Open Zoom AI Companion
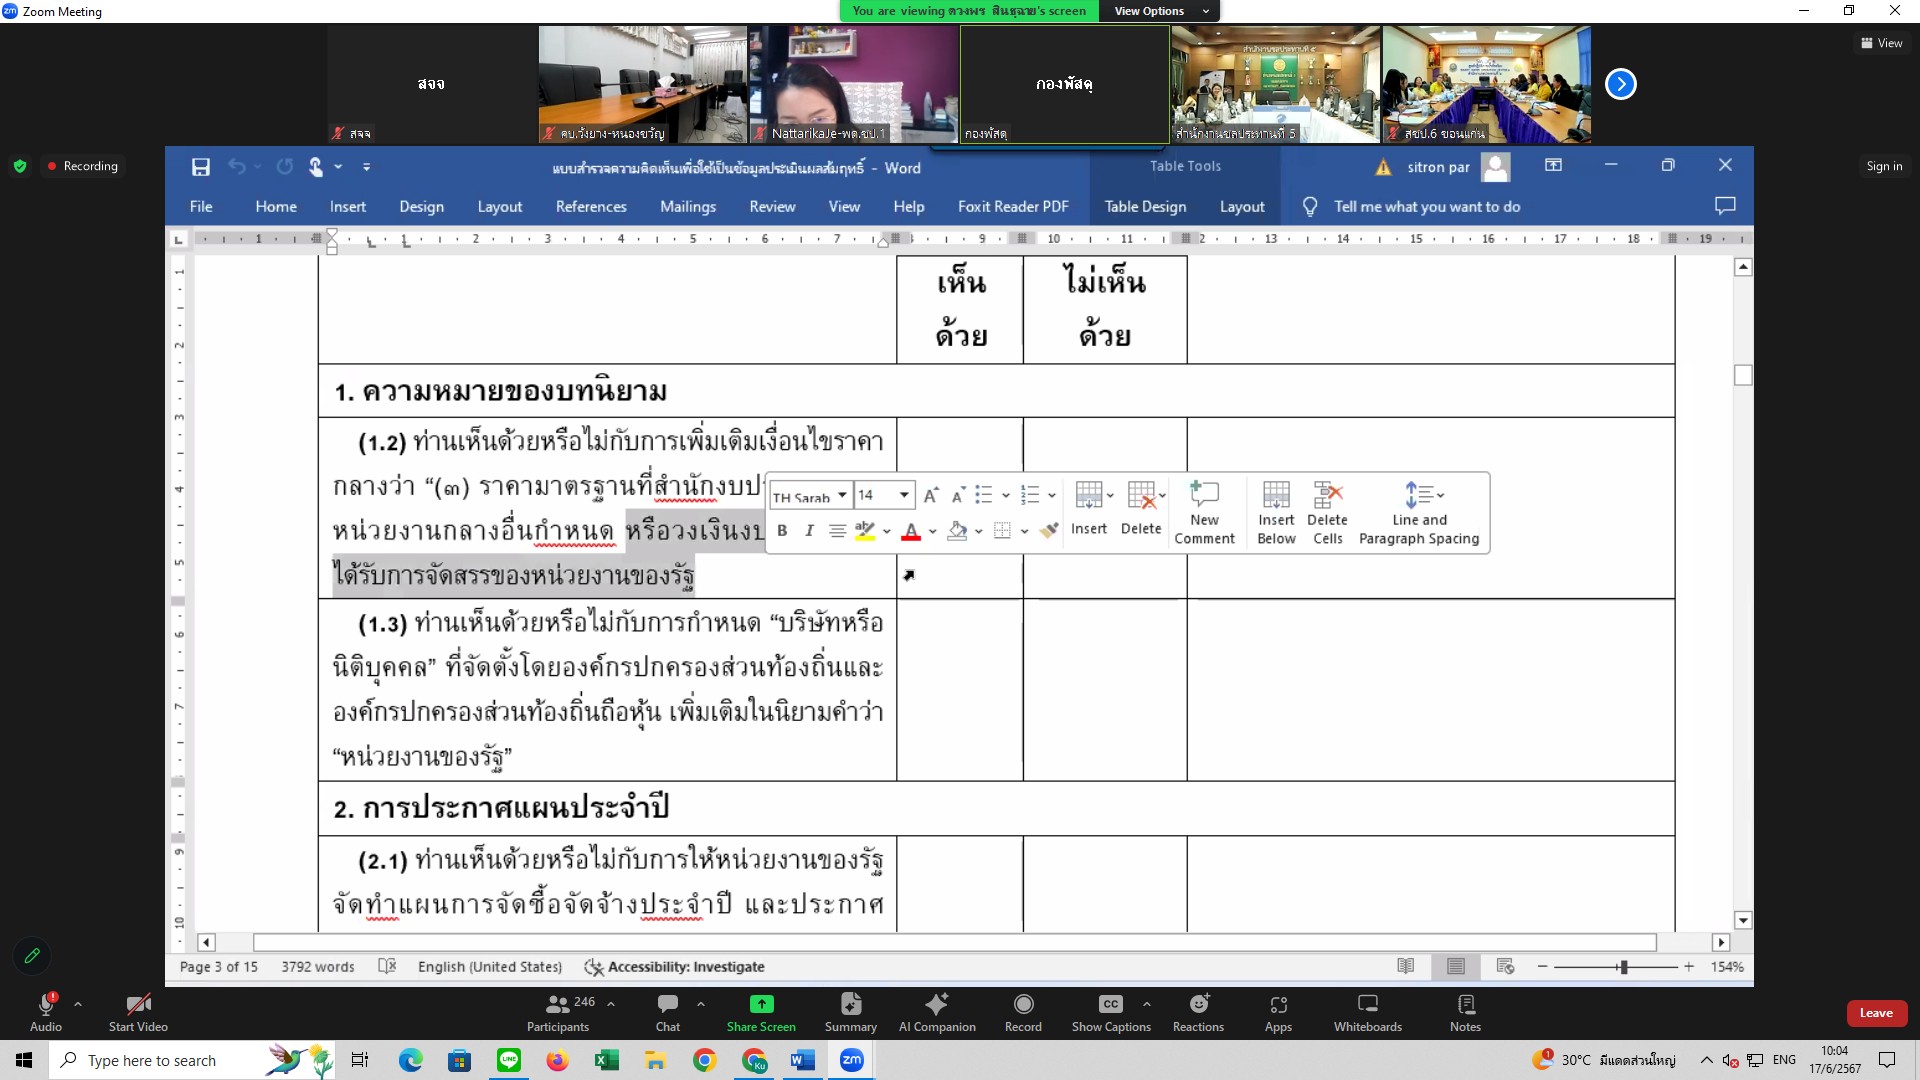The height and width of the screenshot is (1080, 1920). (937, 1012)
